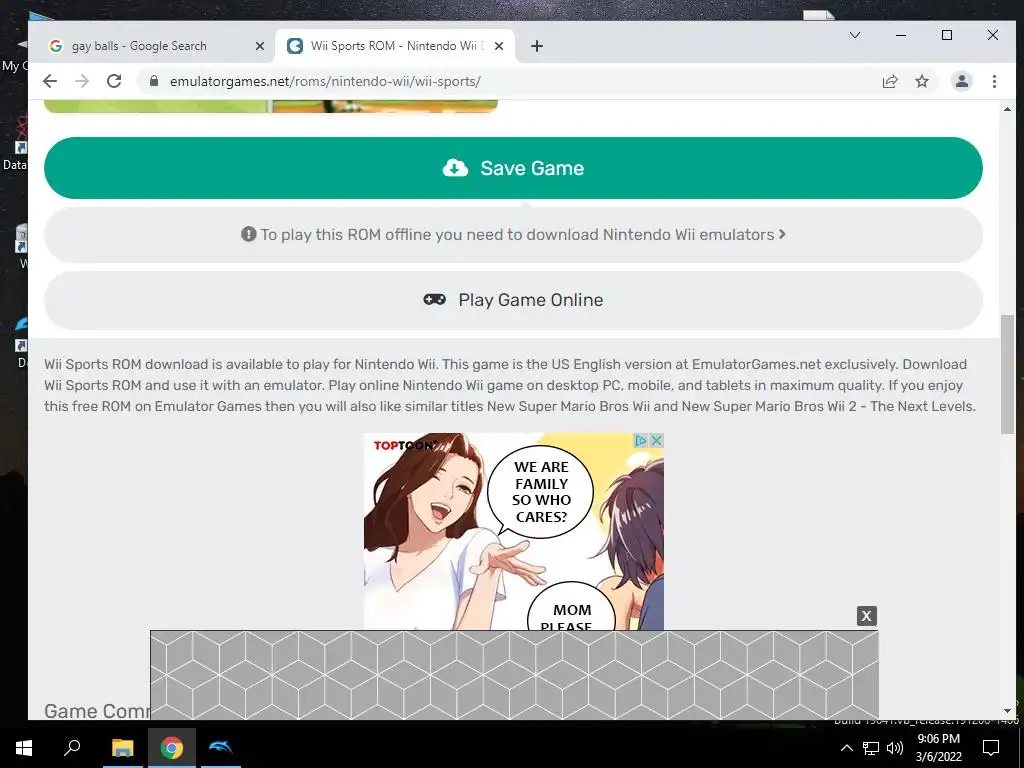
Task: Close the Wii Sports ROM tab
Action: coord(498,46)
